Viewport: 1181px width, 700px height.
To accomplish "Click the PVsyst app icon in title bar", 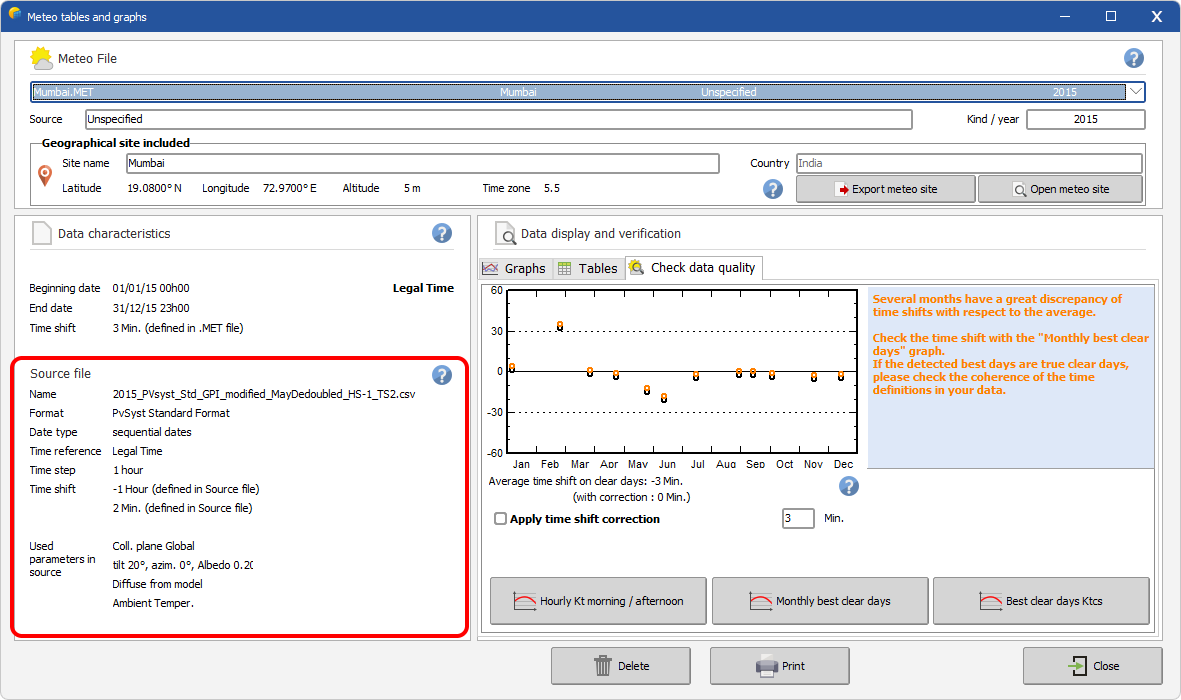I will coord(14,14).
